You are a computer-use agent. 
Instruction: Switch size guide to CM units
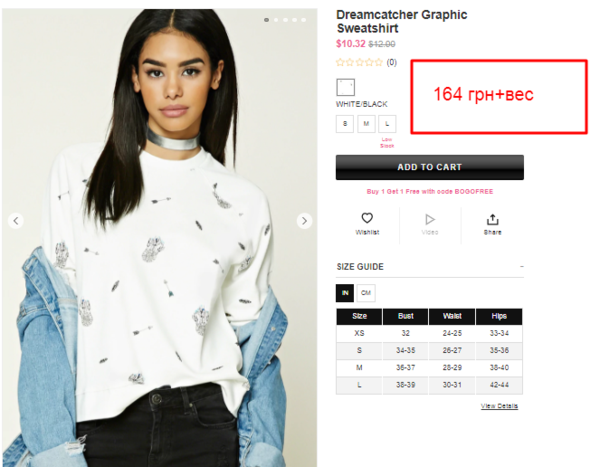pos(366,293)
